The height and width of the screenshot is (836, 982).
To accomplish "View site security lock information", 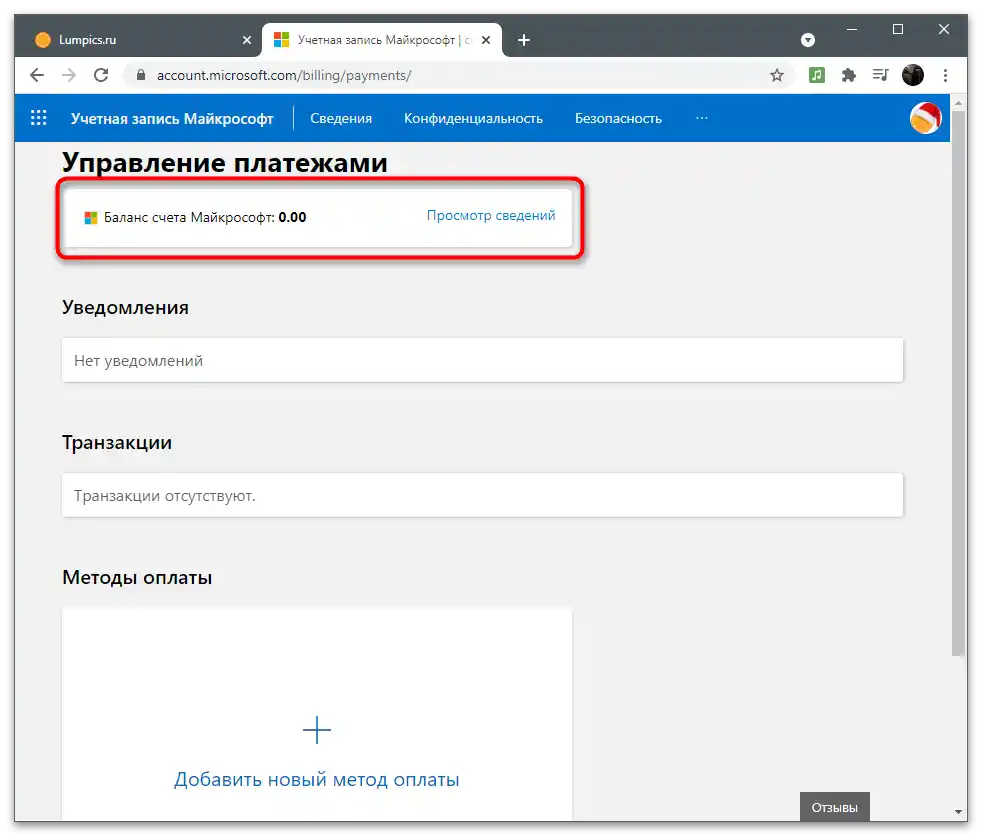I will pyautogui.click(x=141, y=75).
